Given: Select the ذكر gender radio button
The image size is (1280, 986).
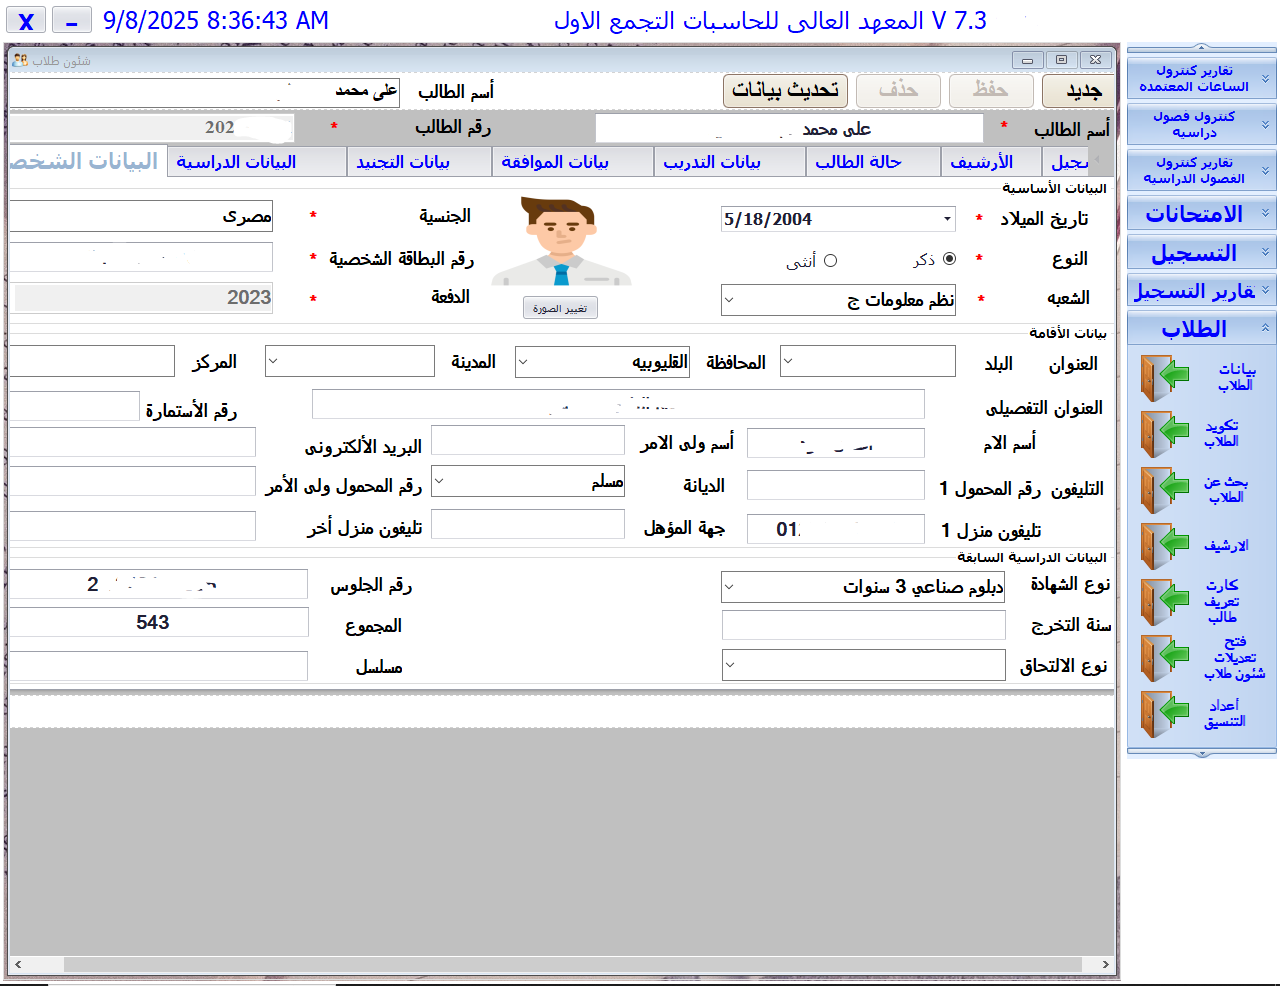Looking at the screenshot, I should pyautogui.click(x=949, y=259).
